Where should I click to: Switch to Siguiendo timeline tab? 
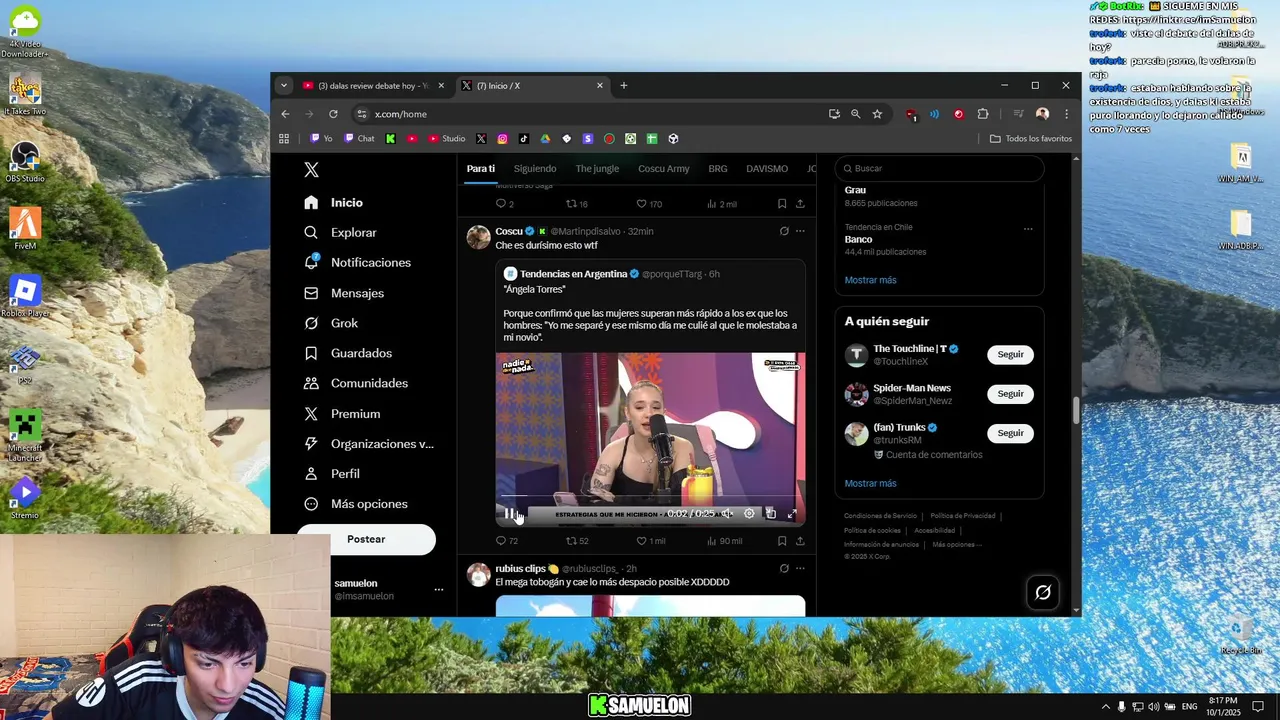535,169
